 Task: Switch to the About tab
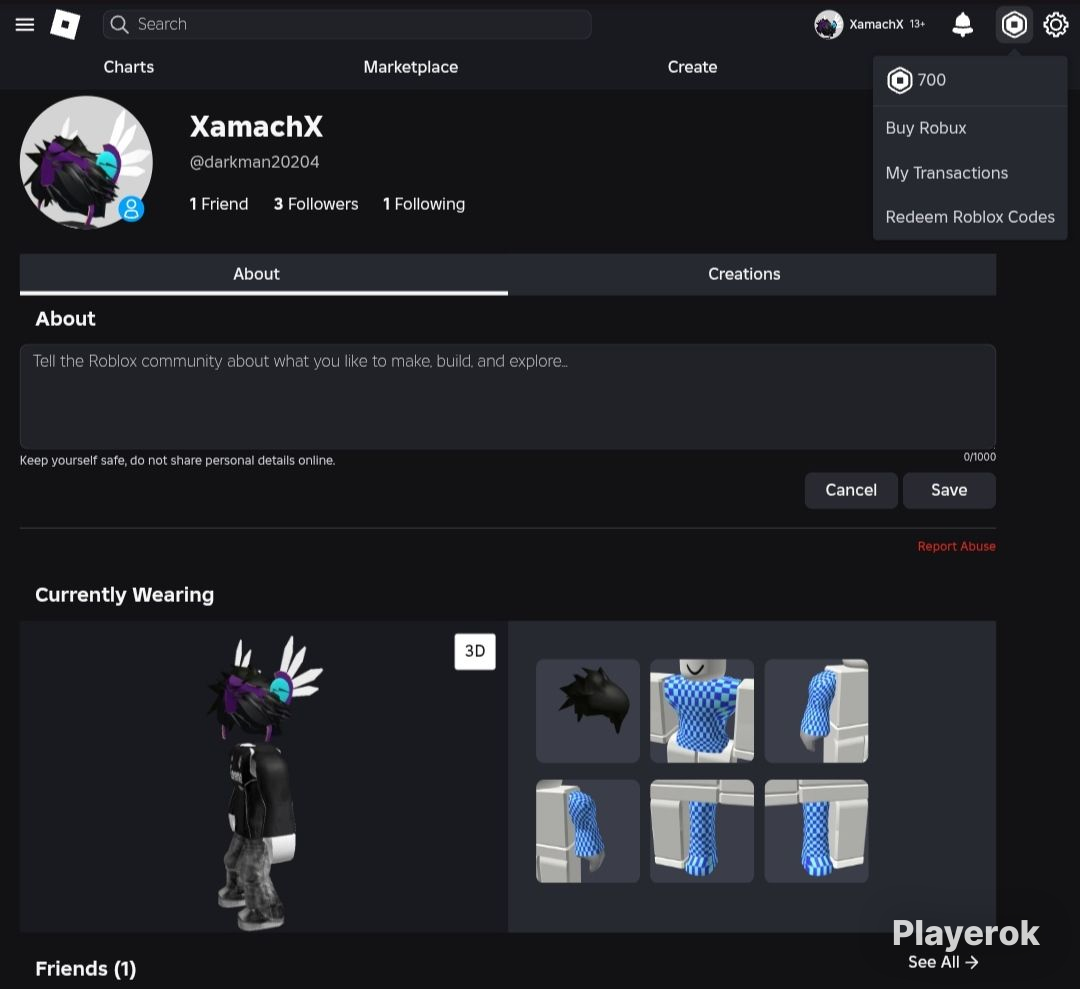pos(264,274)
